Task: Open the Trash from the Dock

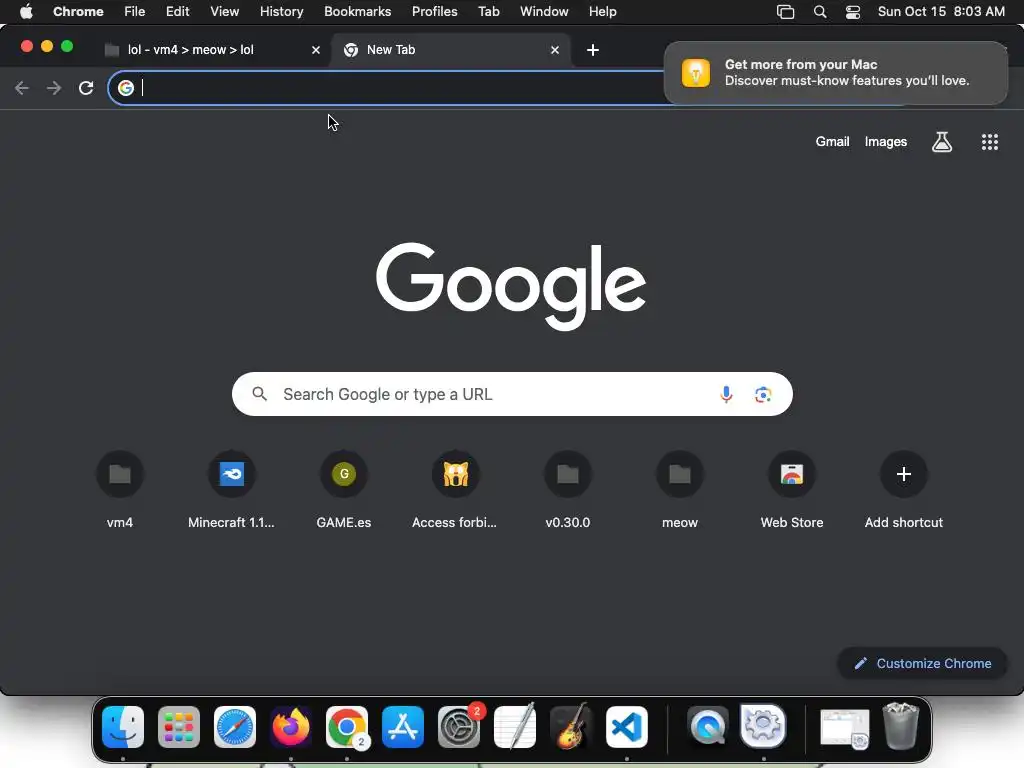Action: 901,726
